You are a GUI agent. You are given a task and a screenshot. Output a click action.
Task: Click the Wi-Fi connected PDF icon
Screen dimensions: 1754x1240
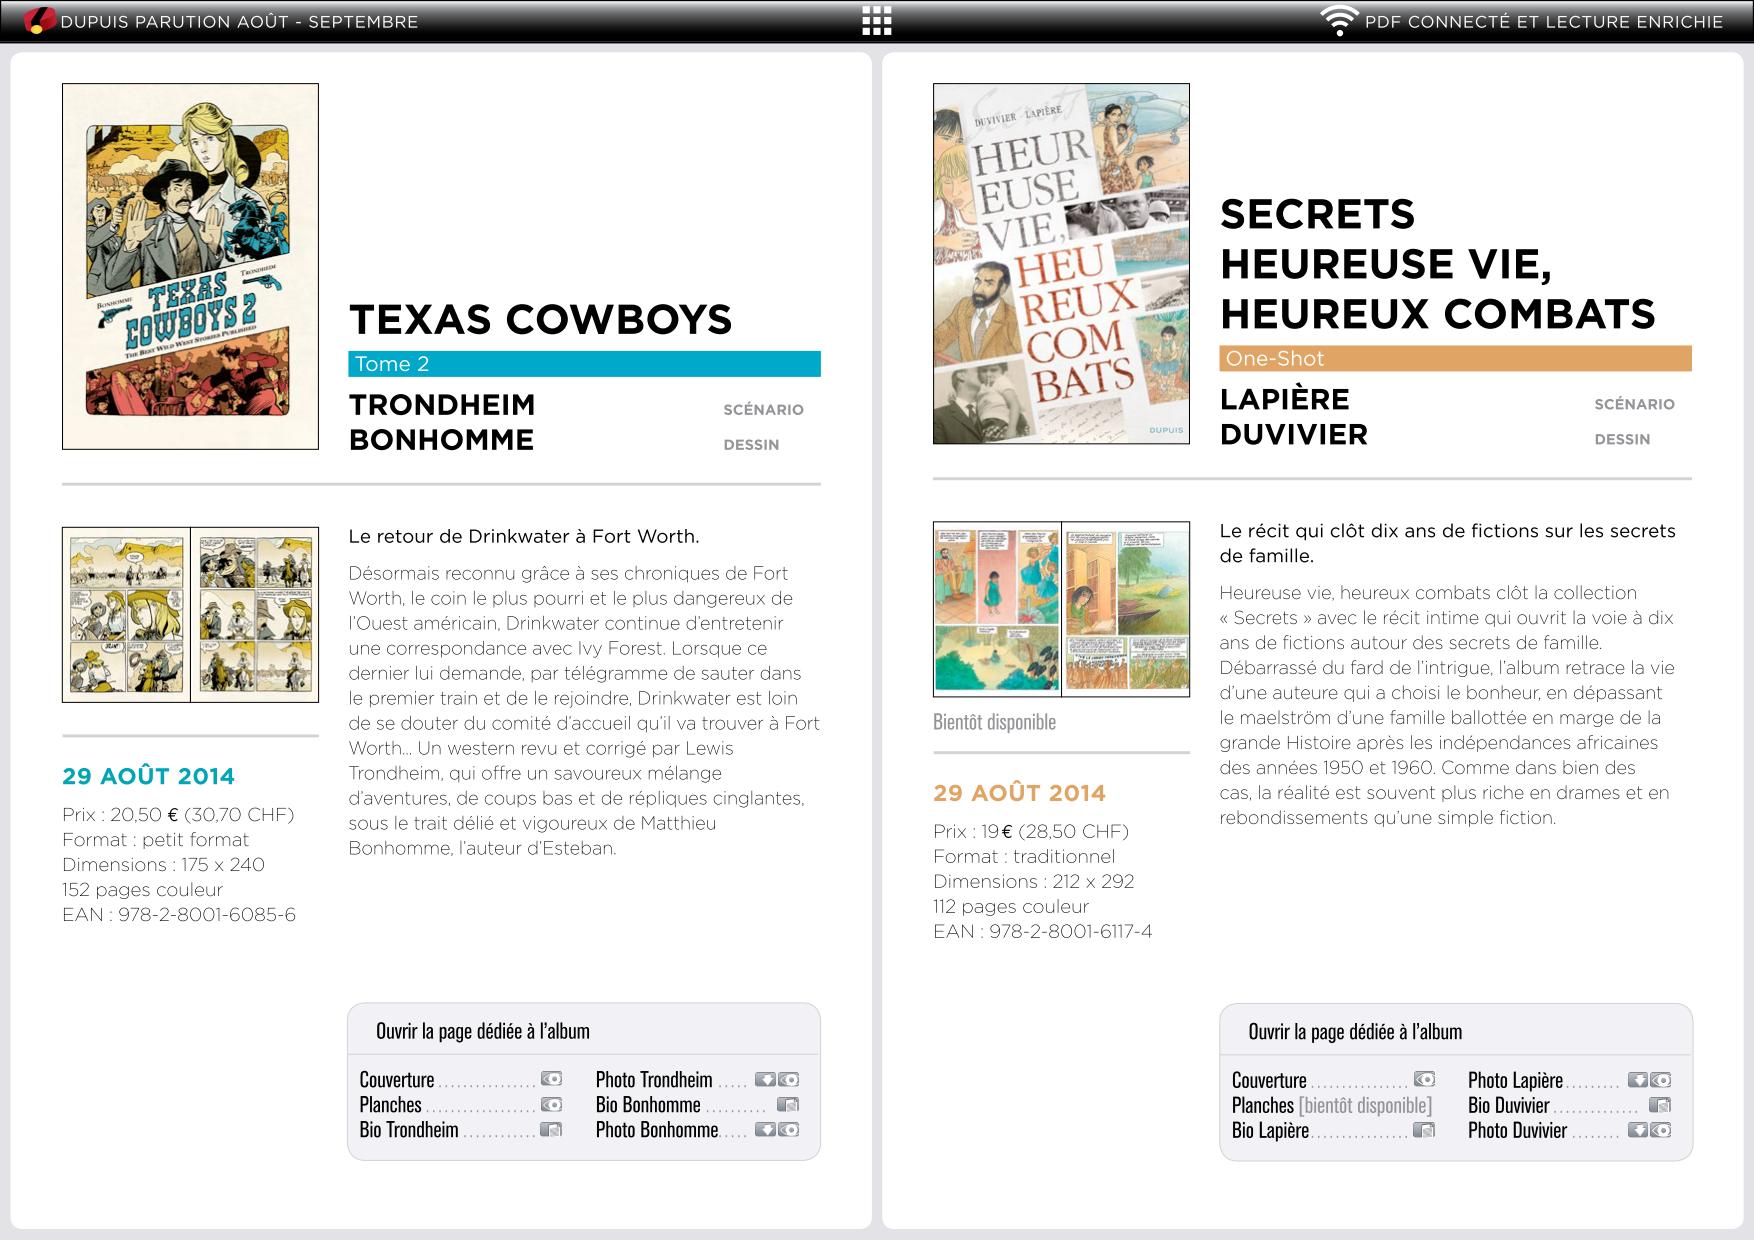point(1338,21)
